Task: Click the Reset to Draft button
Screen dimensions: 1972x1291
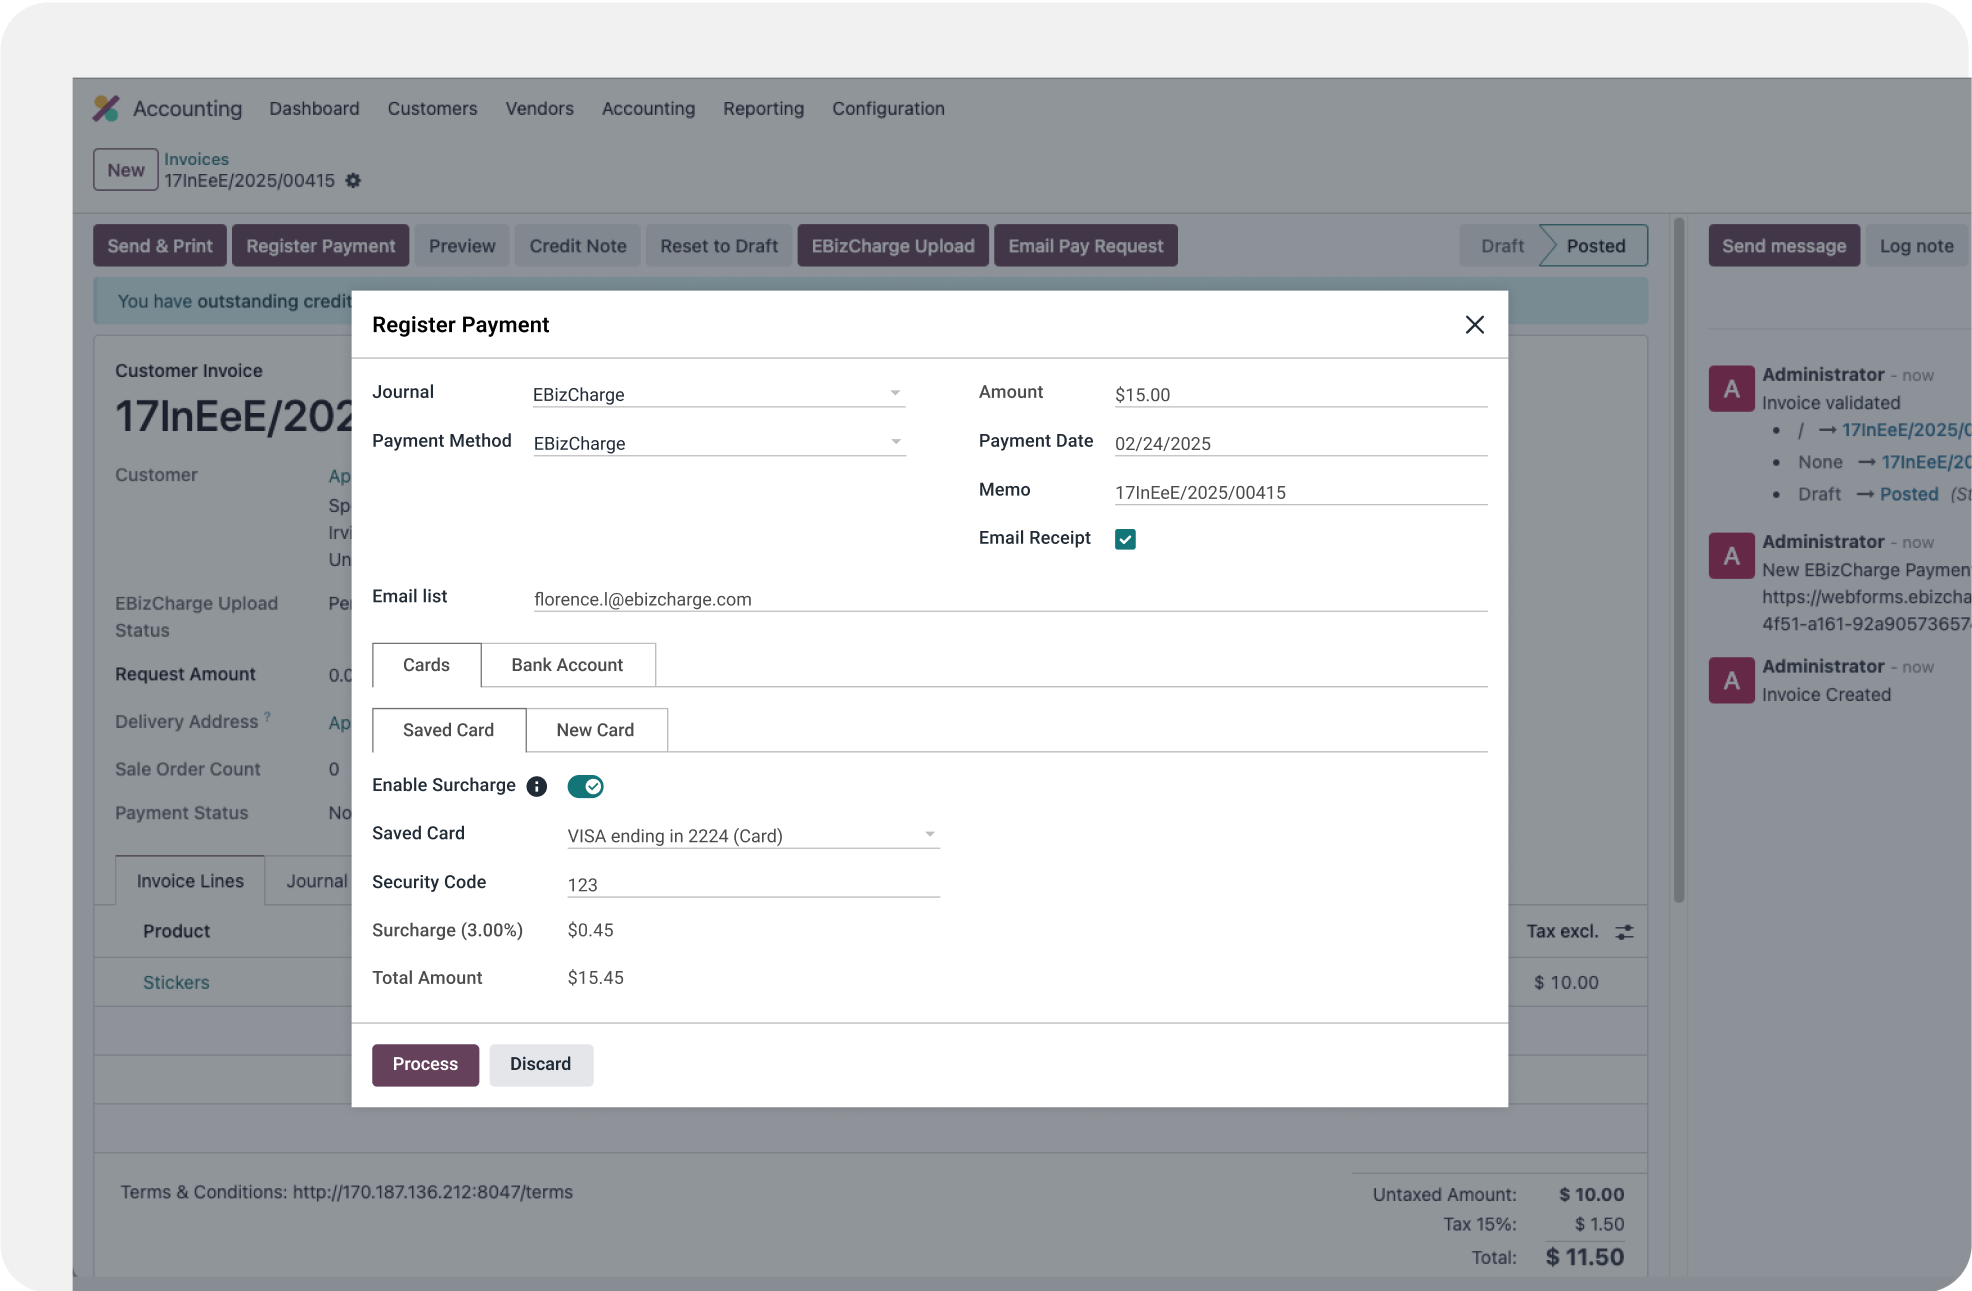Action: pyautogui.click(x=719, y=246)
